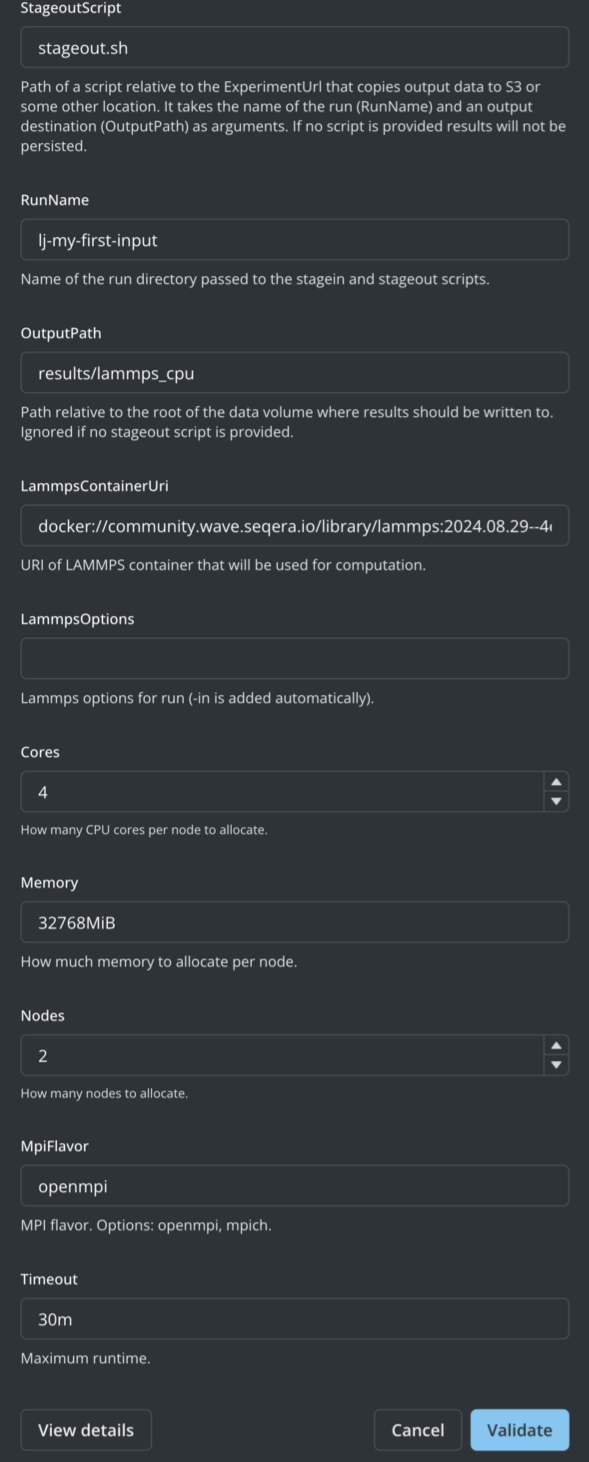589x1462 pixels.
Task: Click the StageoutScript field showing stageout.sh
Action: pos(294,46)
